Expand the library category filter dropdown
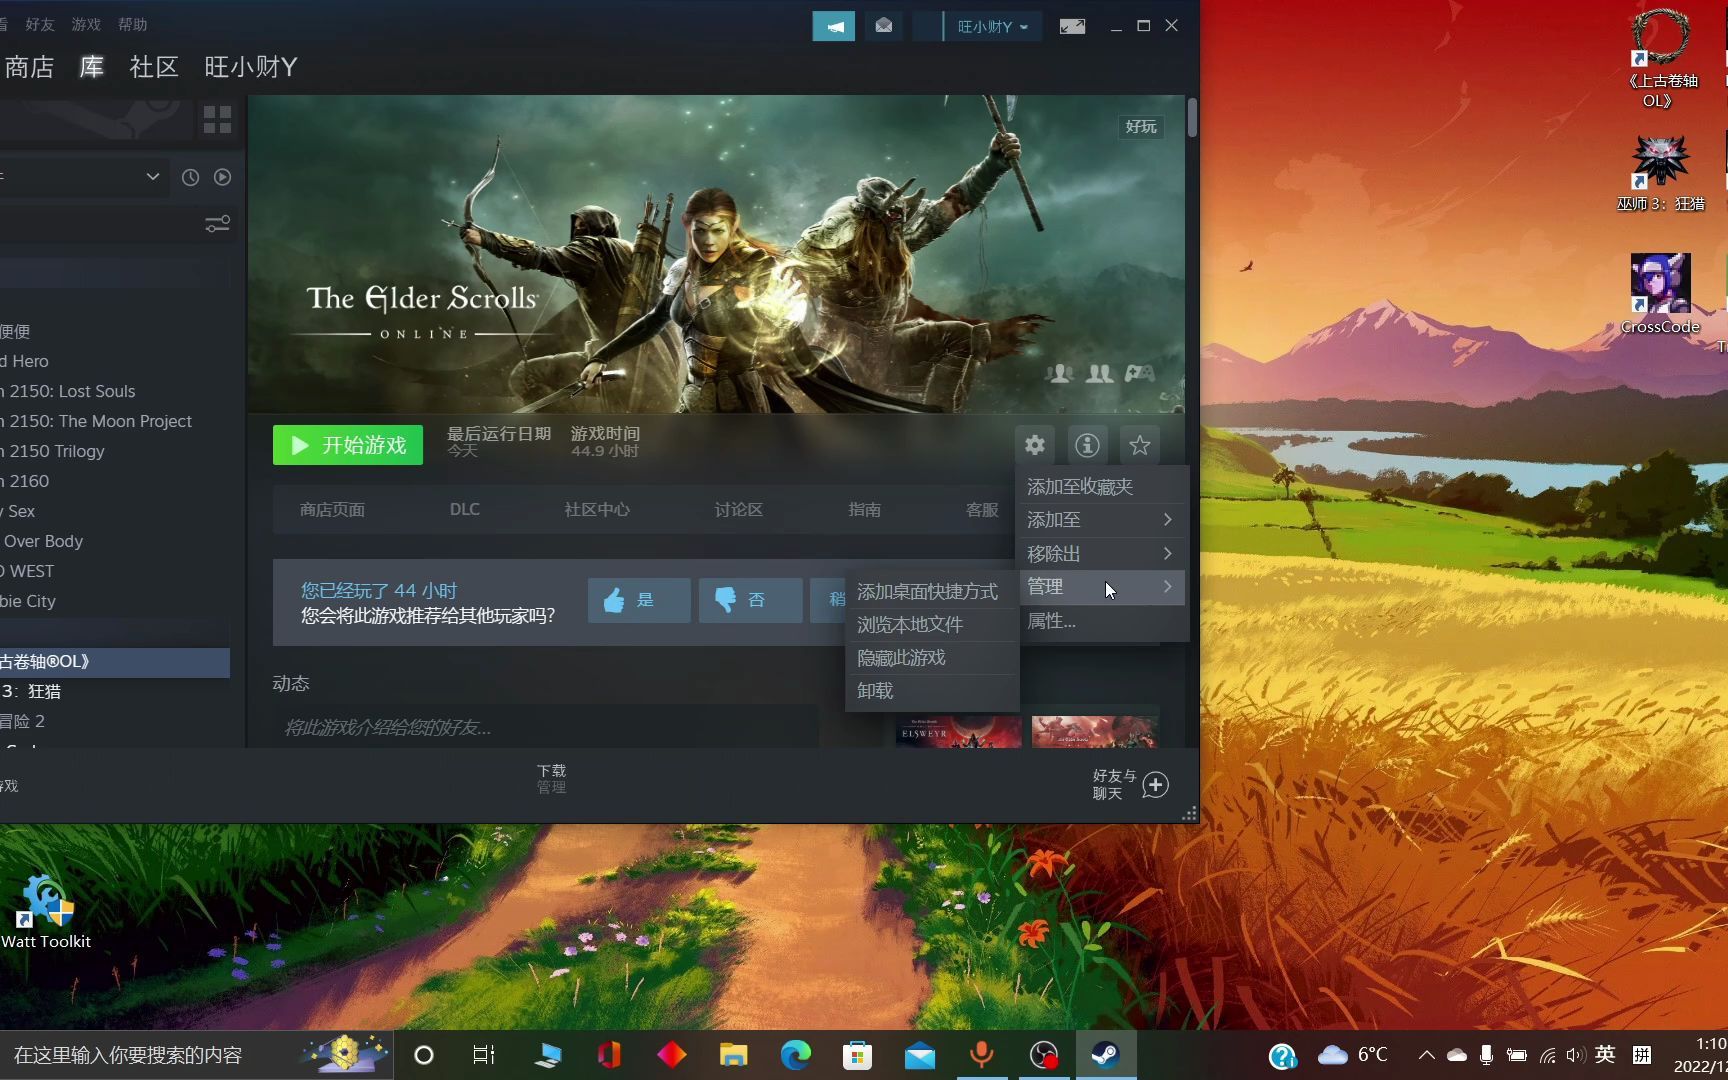This screenshot has width=1728, height=1080. [x=152, y=177]
